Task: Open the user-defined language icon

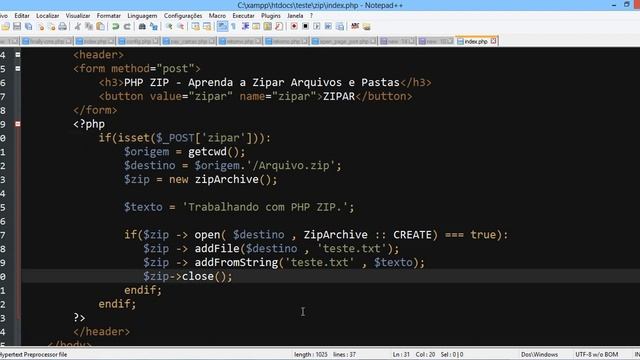Action: [x=256, y=27]
